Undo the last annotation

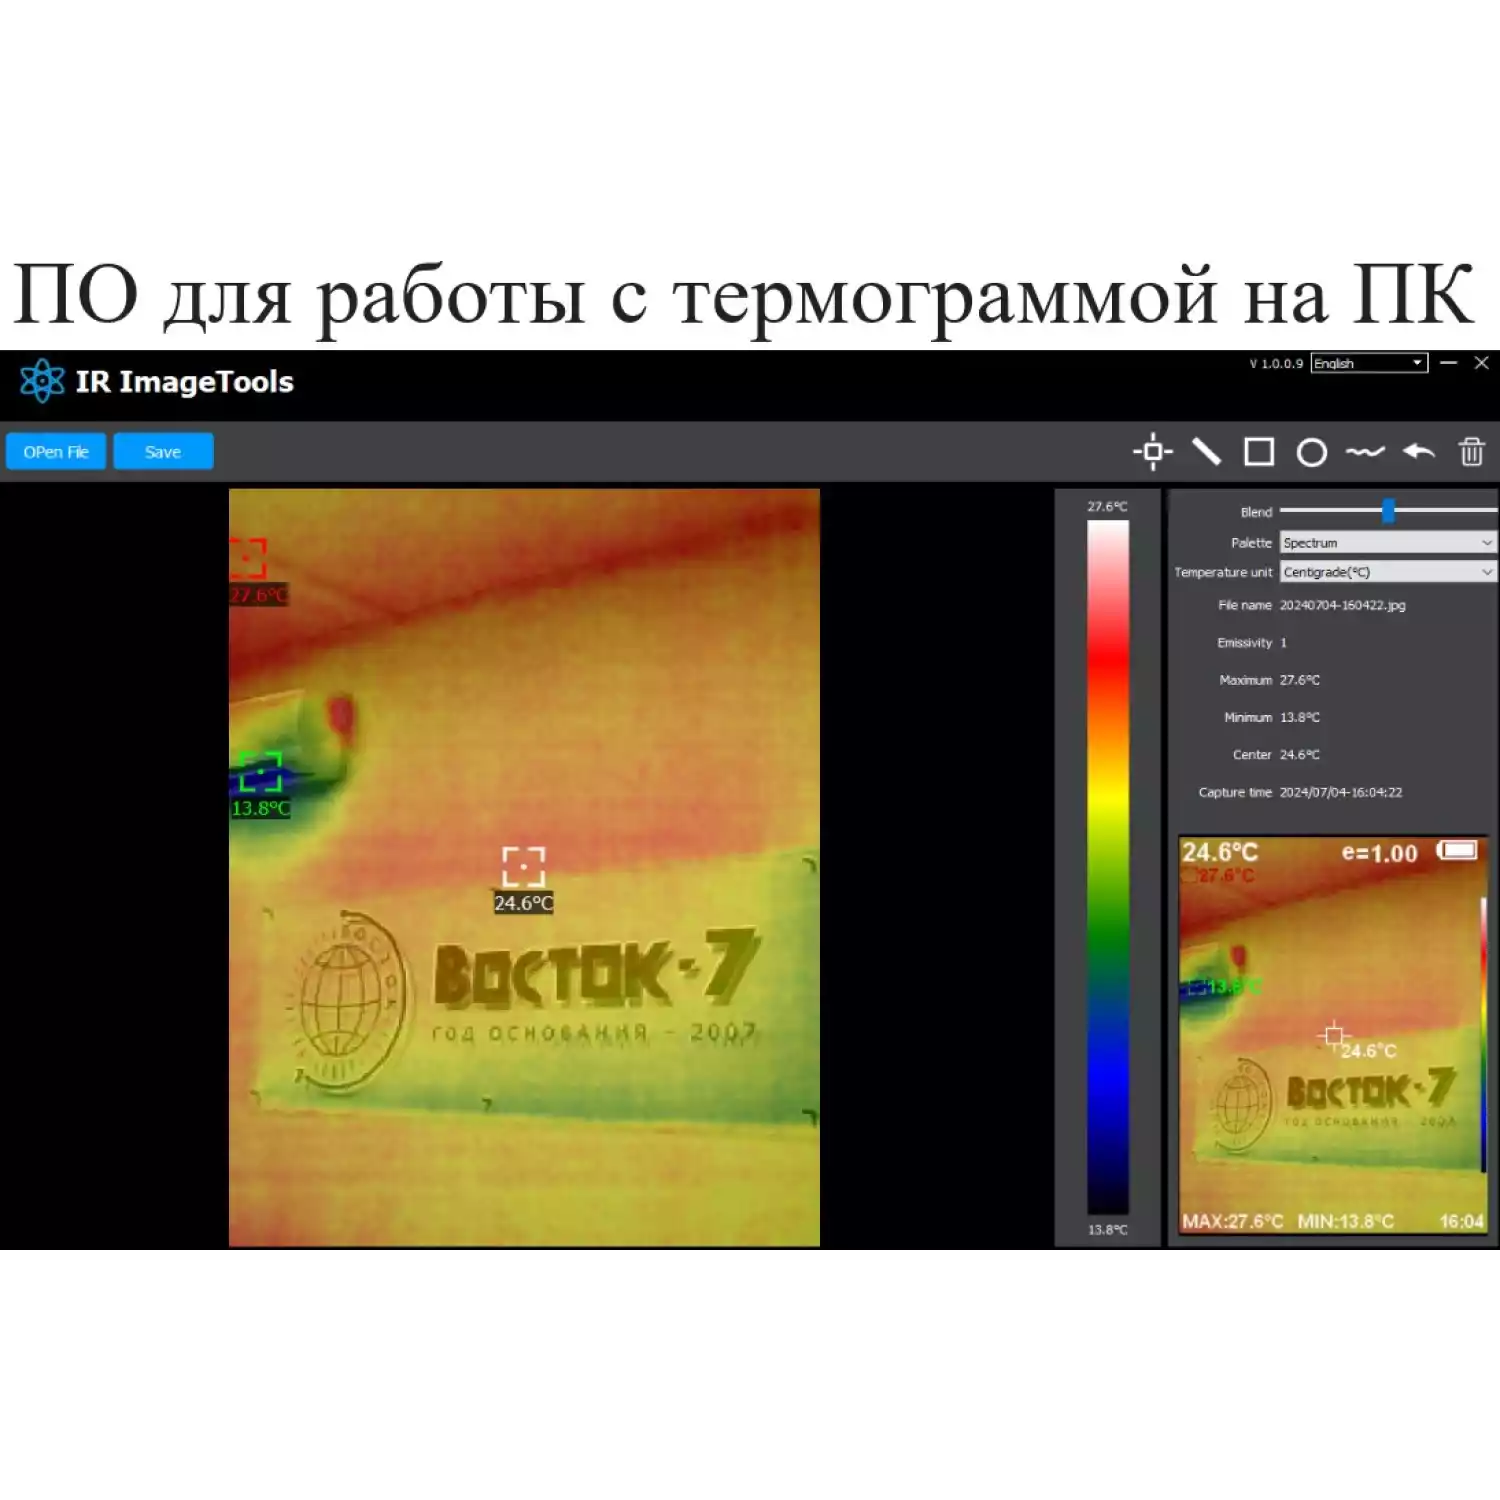pos(1420,452)
